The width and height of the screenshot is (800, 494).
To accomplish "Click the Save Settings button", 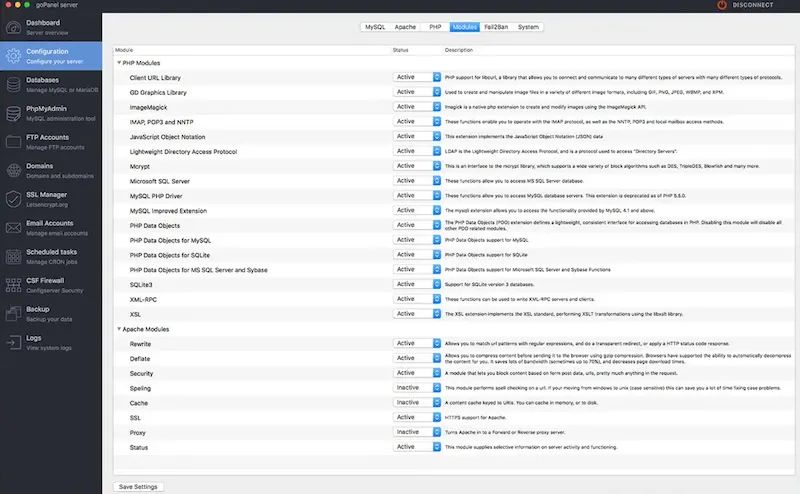I will (x=138, y=487).
